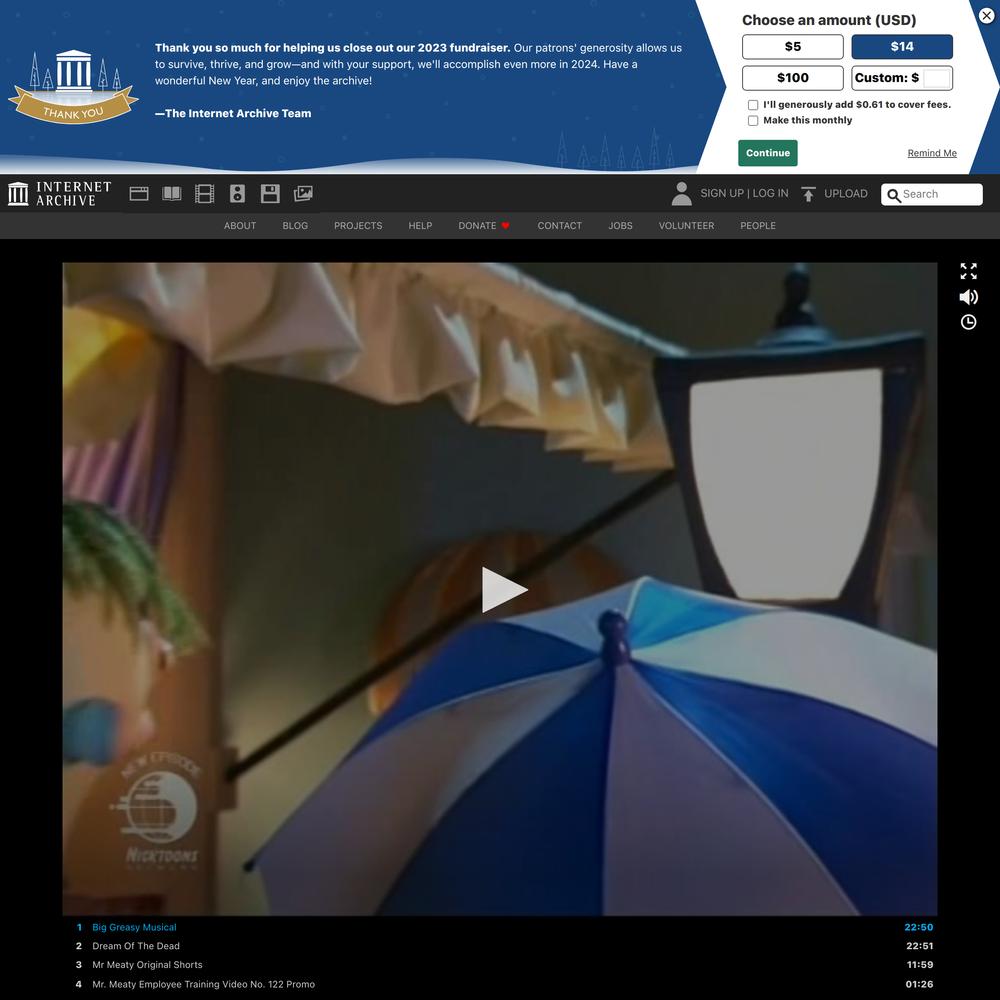Select playlist track Dream Of The Dead
Screen dimensions: 1000x1000
point(136,946)
